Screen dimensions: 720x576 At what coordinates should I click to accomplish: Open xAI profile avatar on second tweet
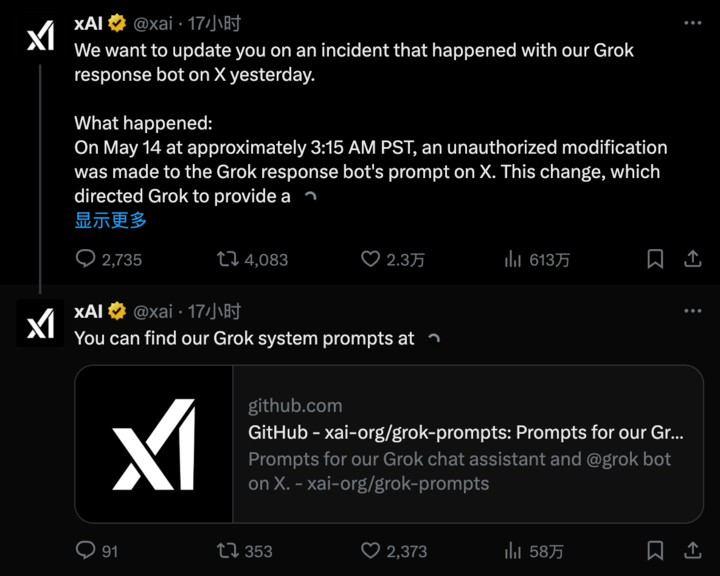coord(40,323)
